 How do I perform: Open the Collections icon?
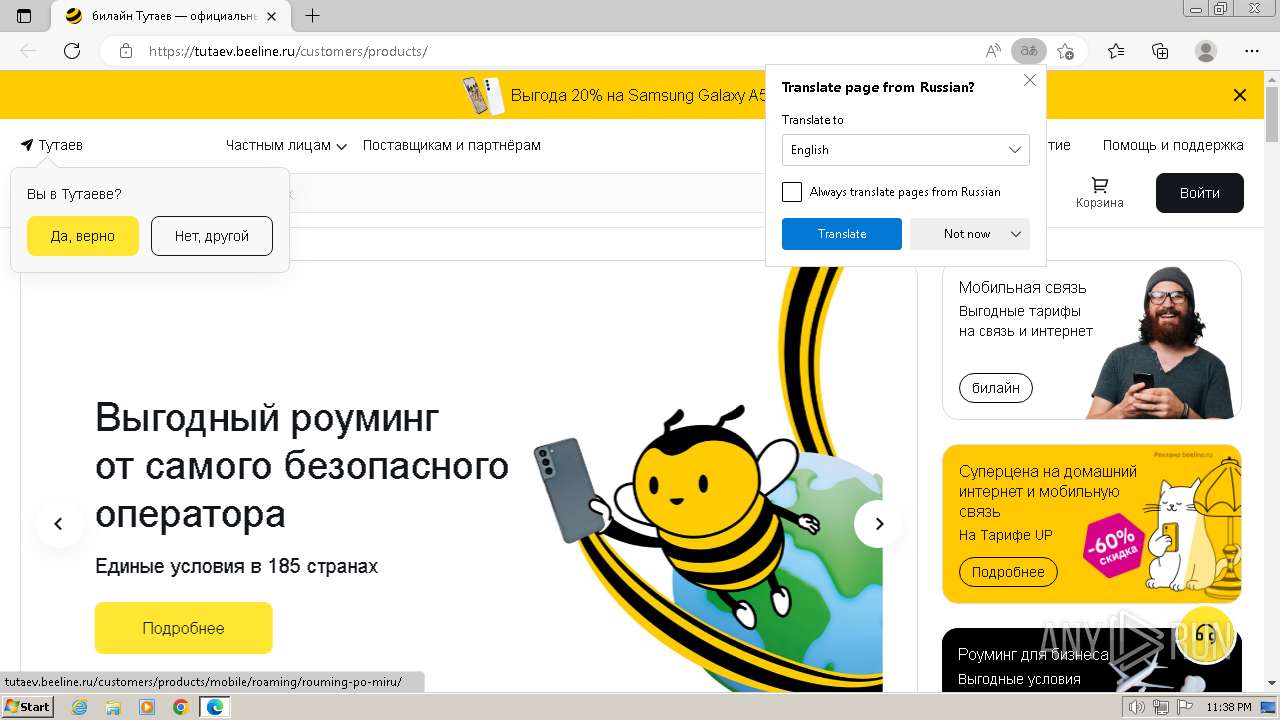[1160, 51]
